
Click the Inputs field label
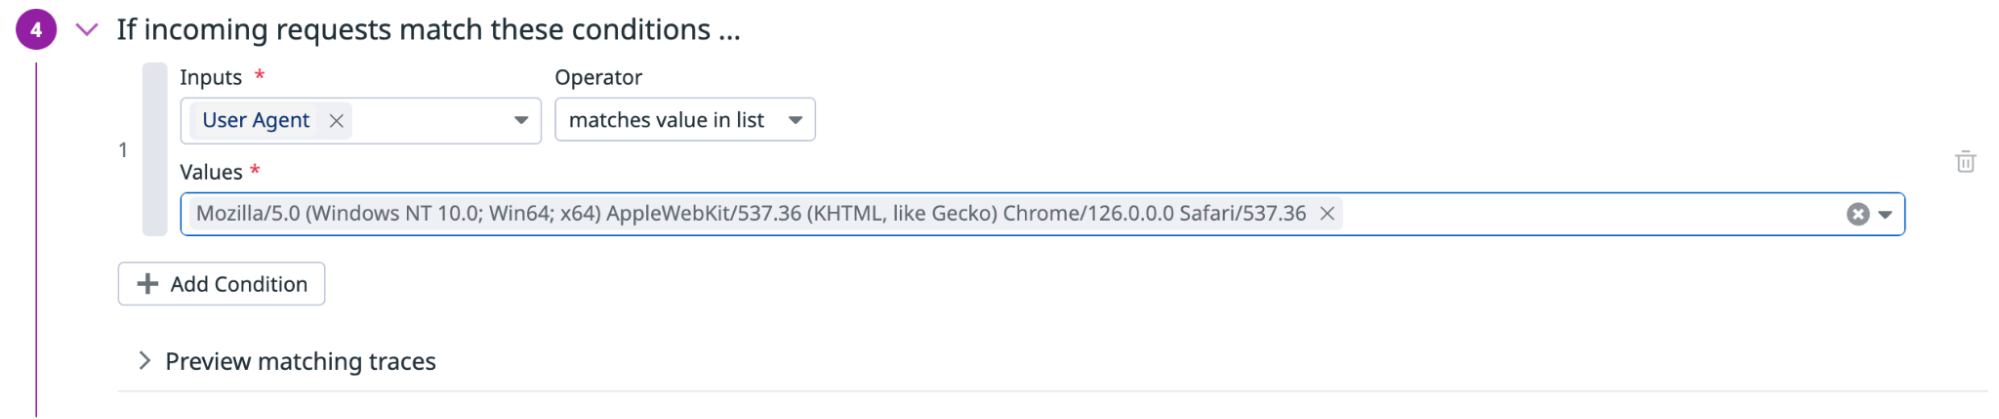click(x=211, y=78)
